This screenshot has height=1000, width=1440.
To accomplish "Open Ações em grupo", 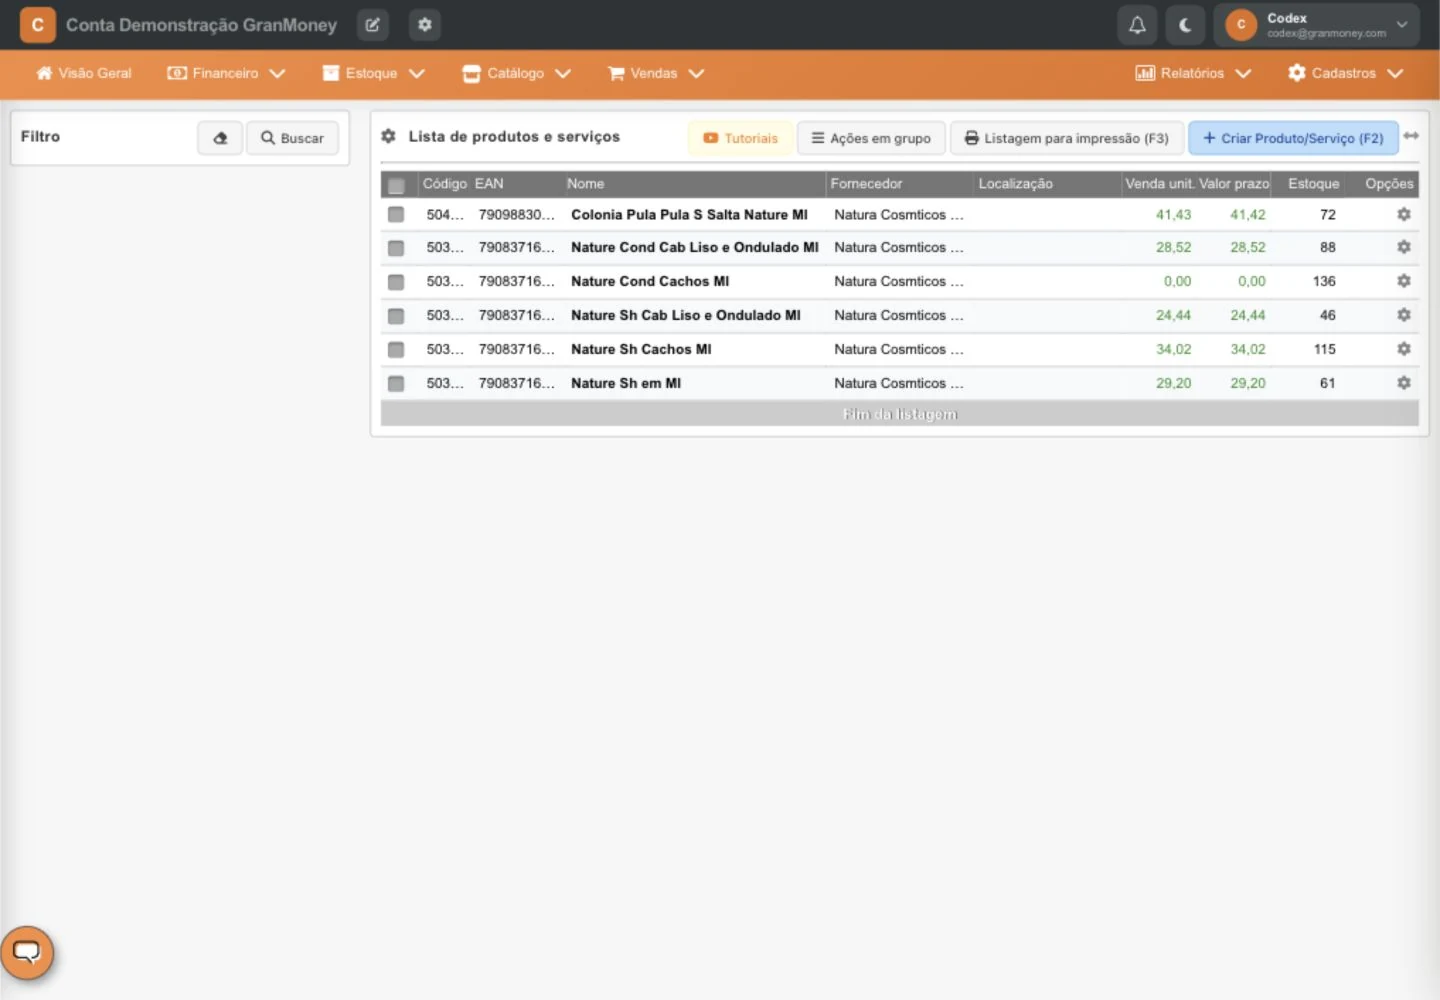I will [871, 138].
